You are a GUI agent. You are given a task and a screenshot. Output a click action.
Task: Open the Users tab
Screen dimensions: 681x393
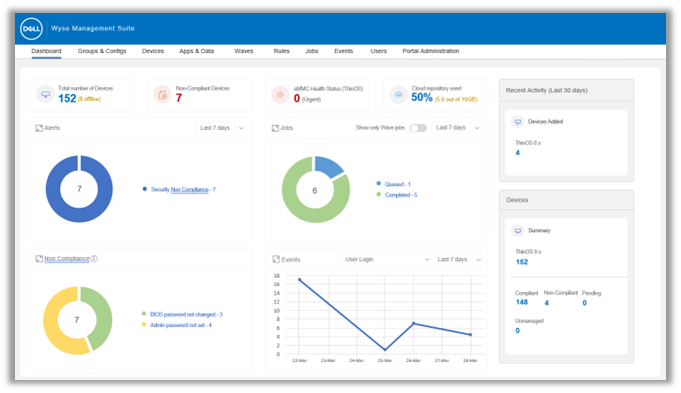378,51
